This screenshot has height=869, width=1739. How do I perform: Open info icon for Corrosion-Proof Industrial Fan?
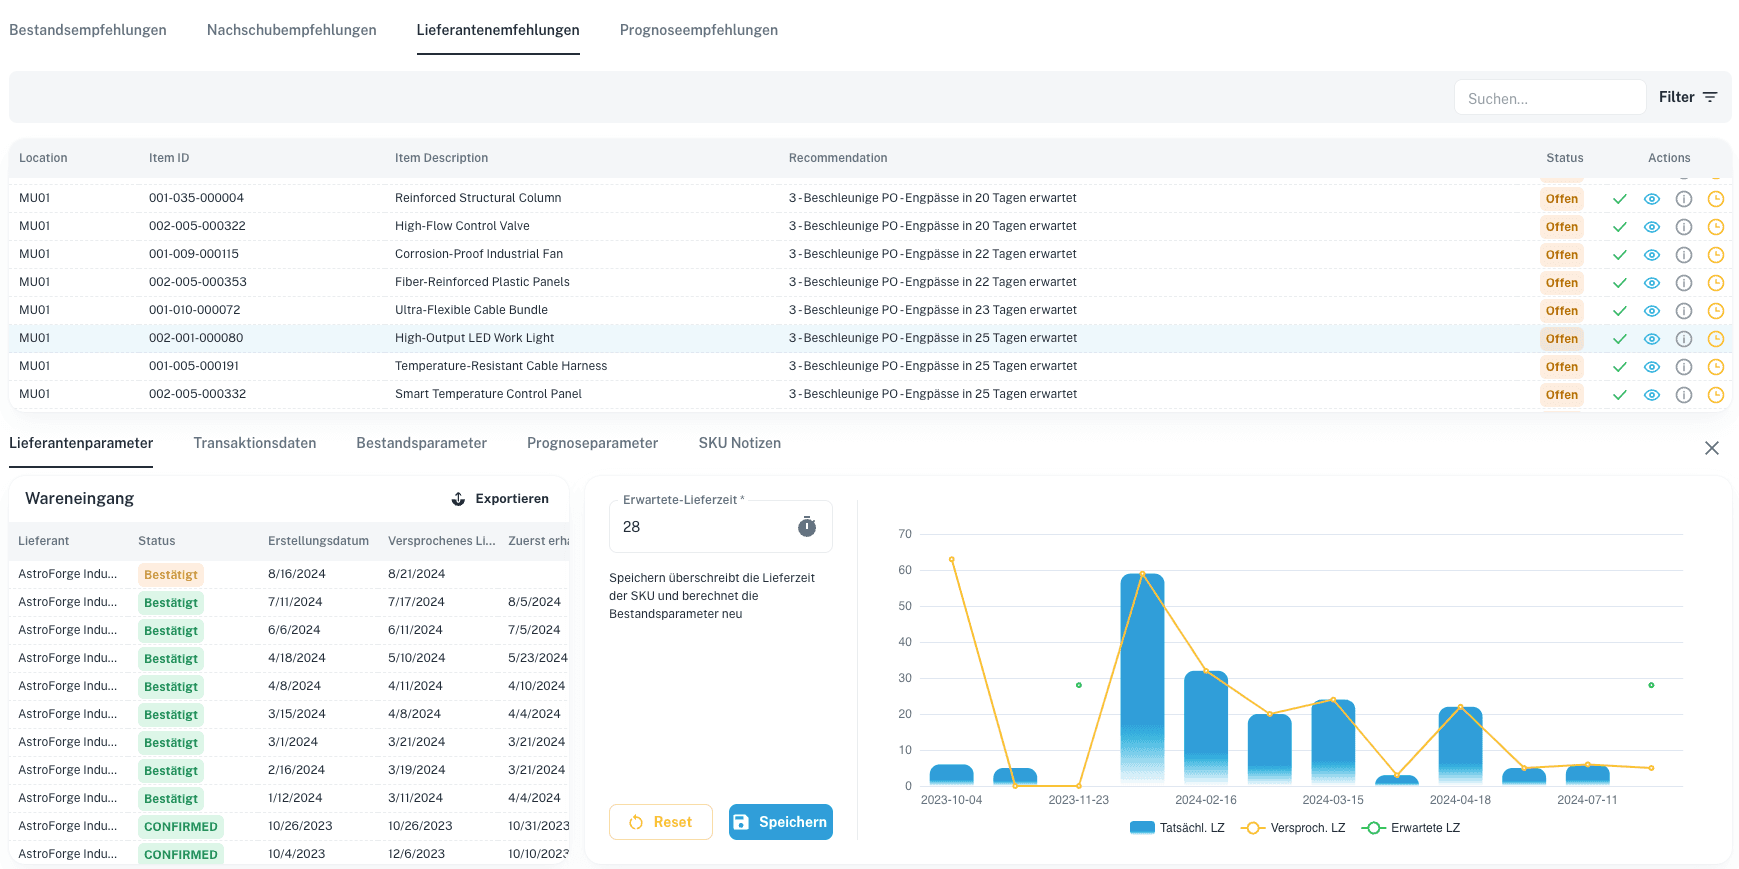pyautogui.click(x=1683, y=255)
